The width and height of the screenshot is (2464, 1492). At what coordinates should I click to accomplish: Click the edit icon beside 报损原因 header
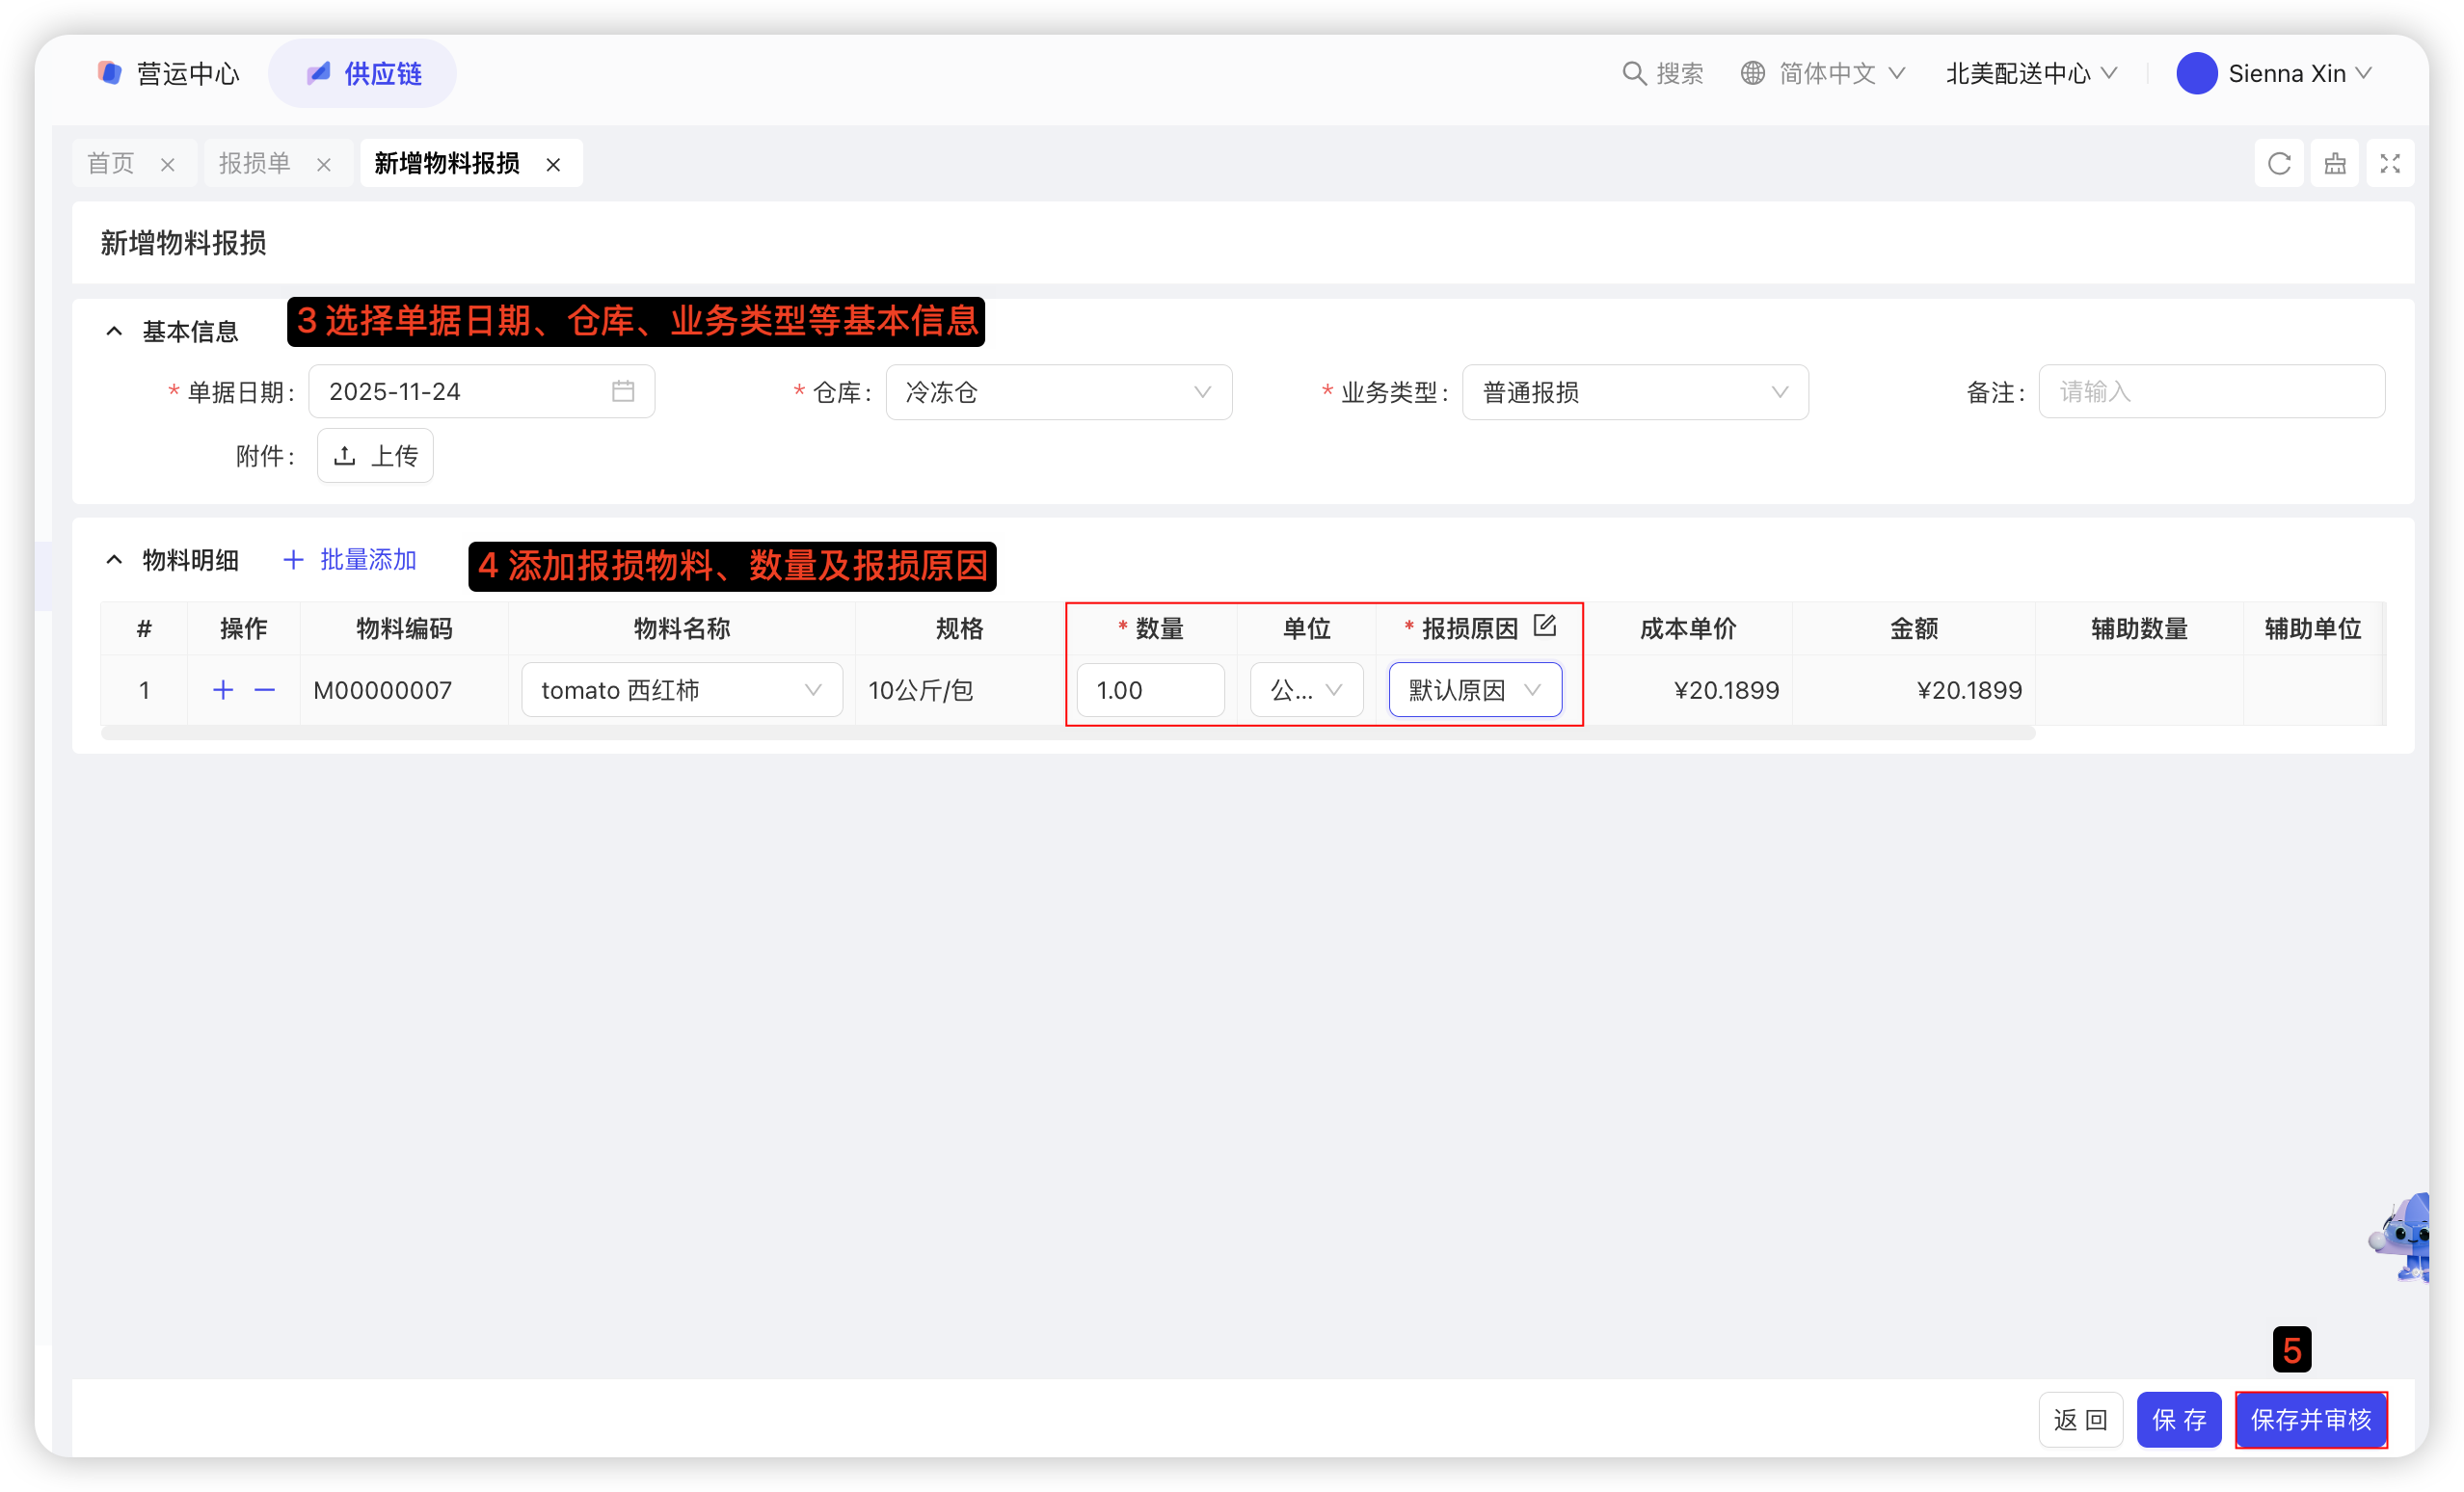1544,626
